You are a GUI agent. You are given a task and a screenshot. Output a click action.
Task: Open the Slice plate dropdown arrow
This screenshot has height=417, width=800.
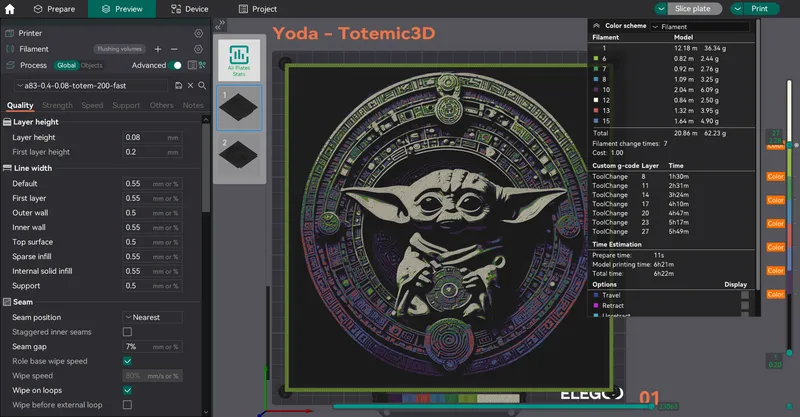pos(661,9)
